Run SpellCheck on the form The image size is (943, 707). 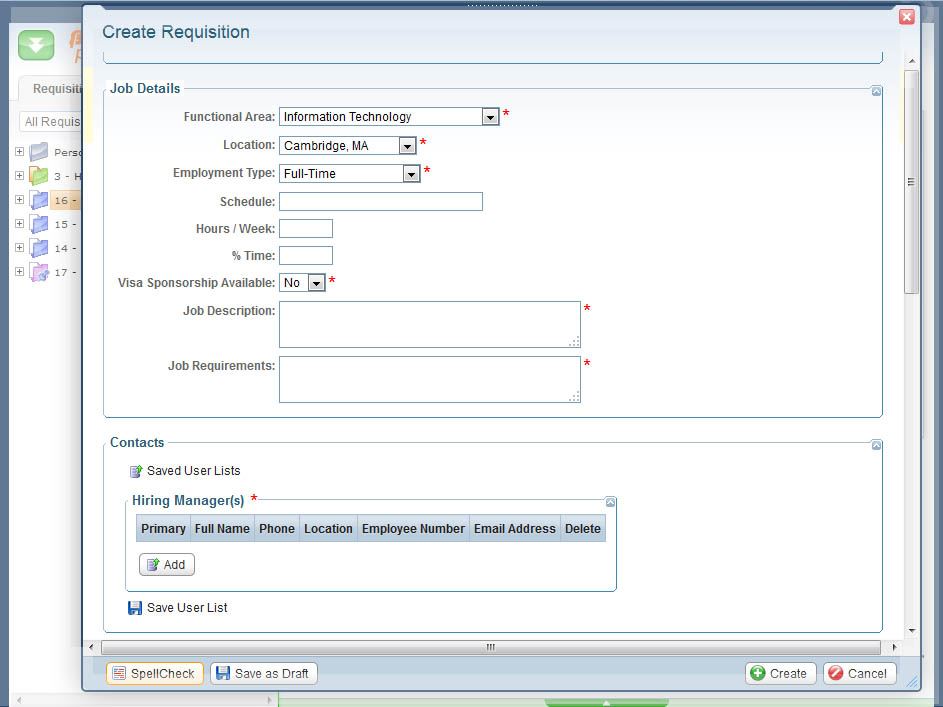coord(154,673)
